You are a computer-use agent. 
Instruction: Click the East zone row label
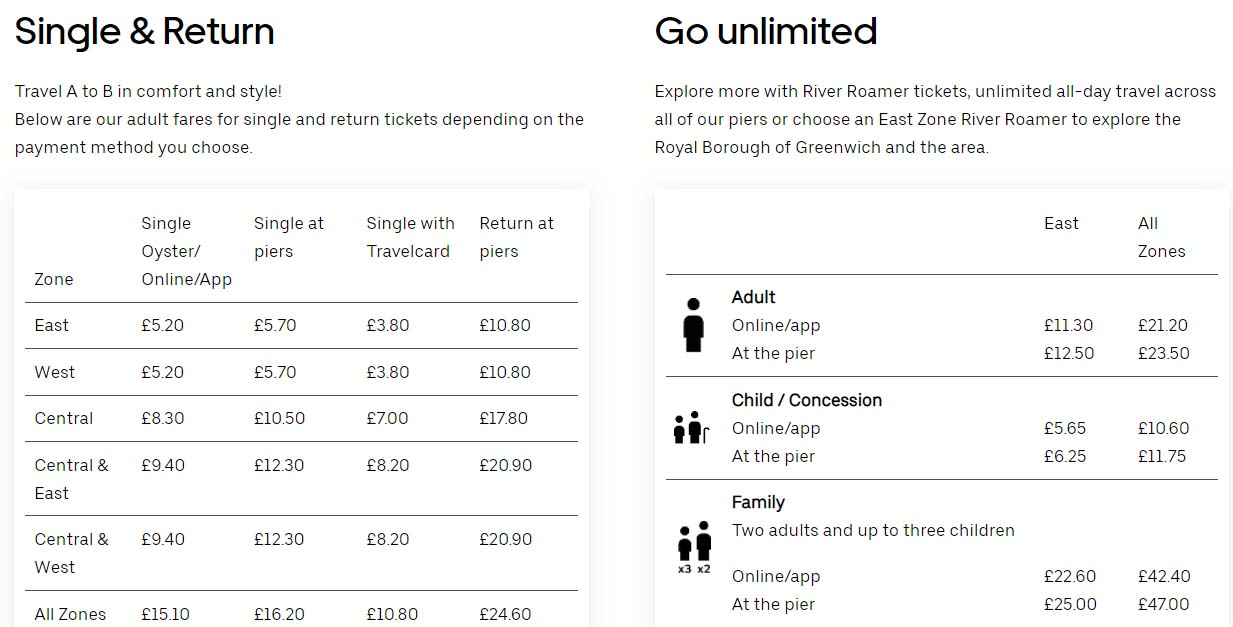pyautogui.click(x=52, y=325)
